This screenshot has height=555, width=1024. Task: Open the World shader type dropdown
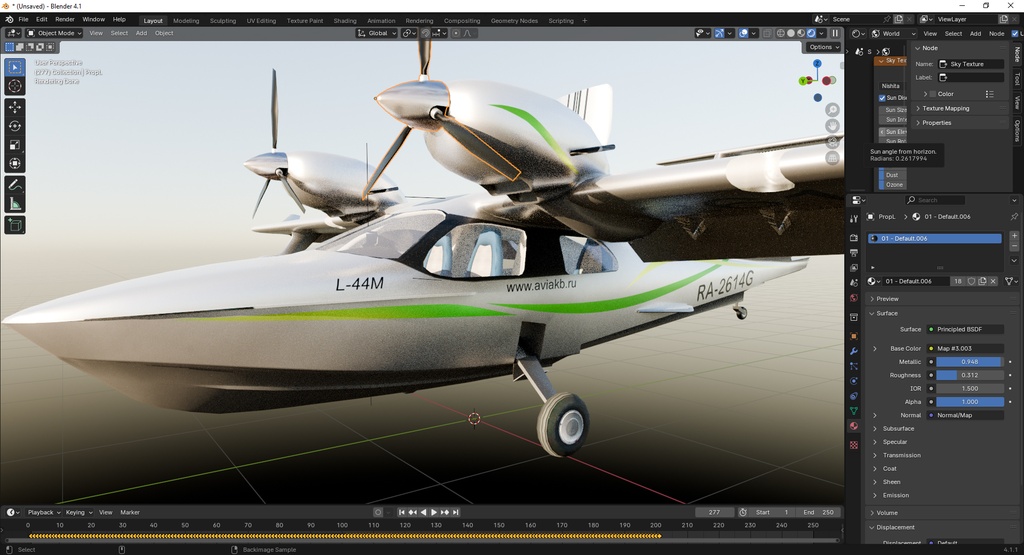[x=892, y=33]
